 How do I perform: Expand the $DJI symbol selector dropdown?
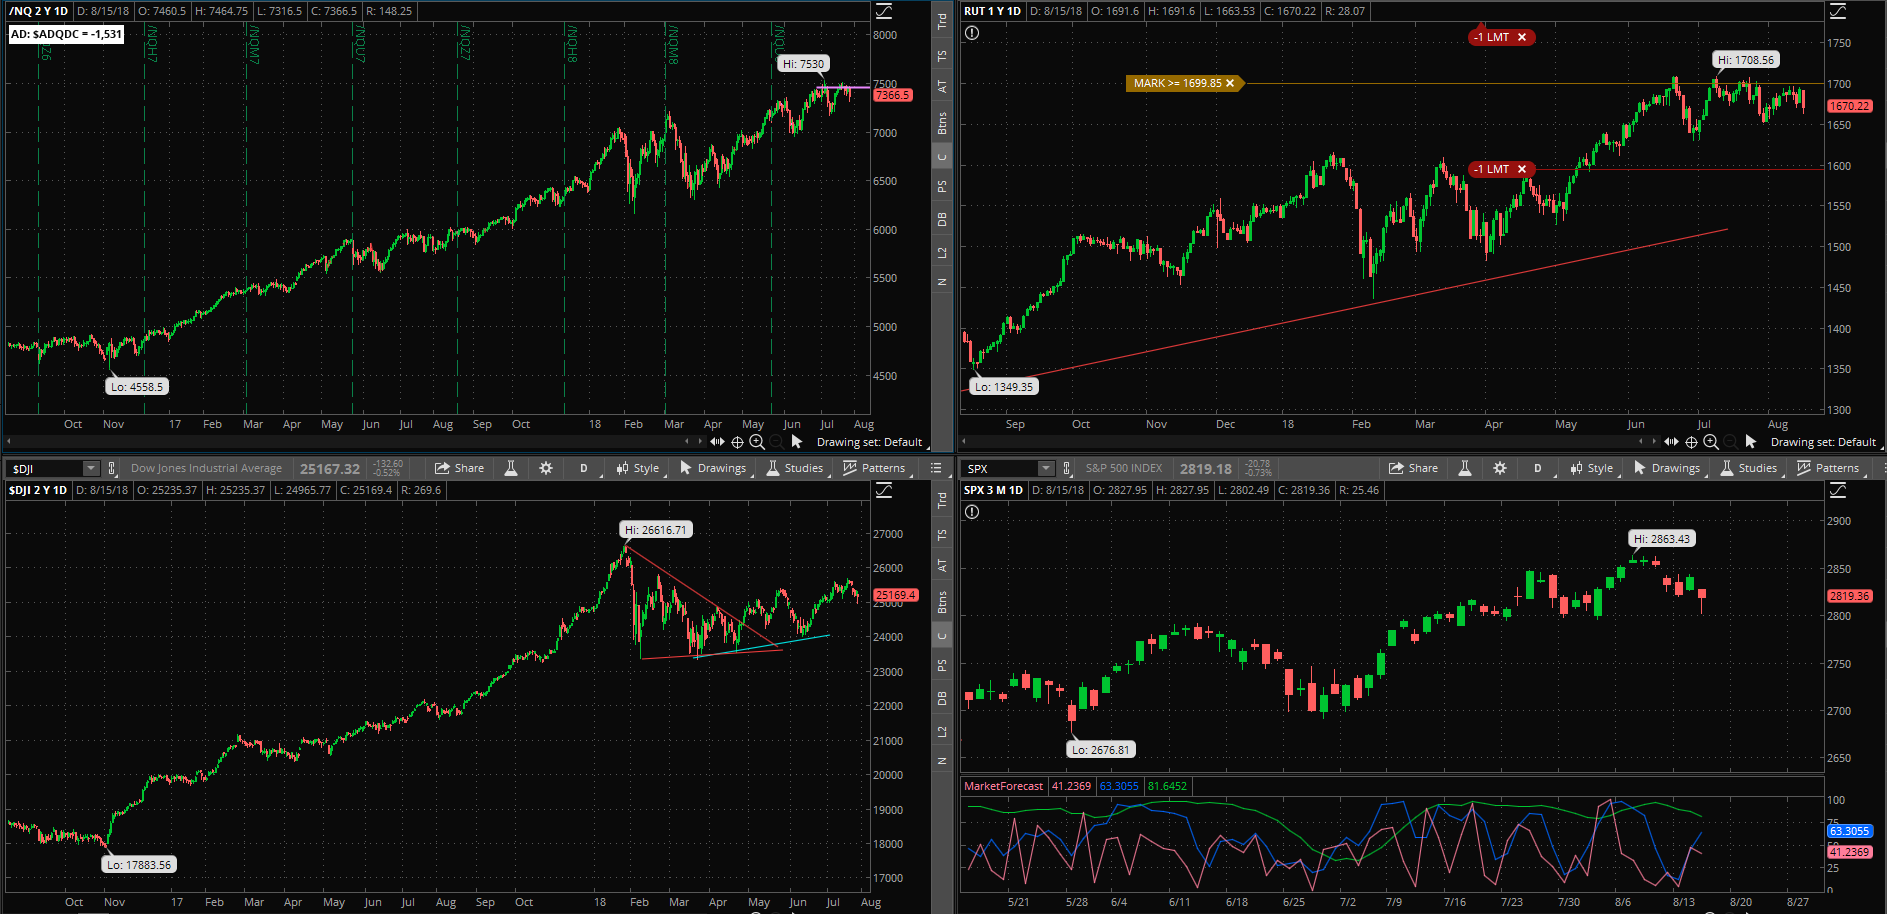91,468
